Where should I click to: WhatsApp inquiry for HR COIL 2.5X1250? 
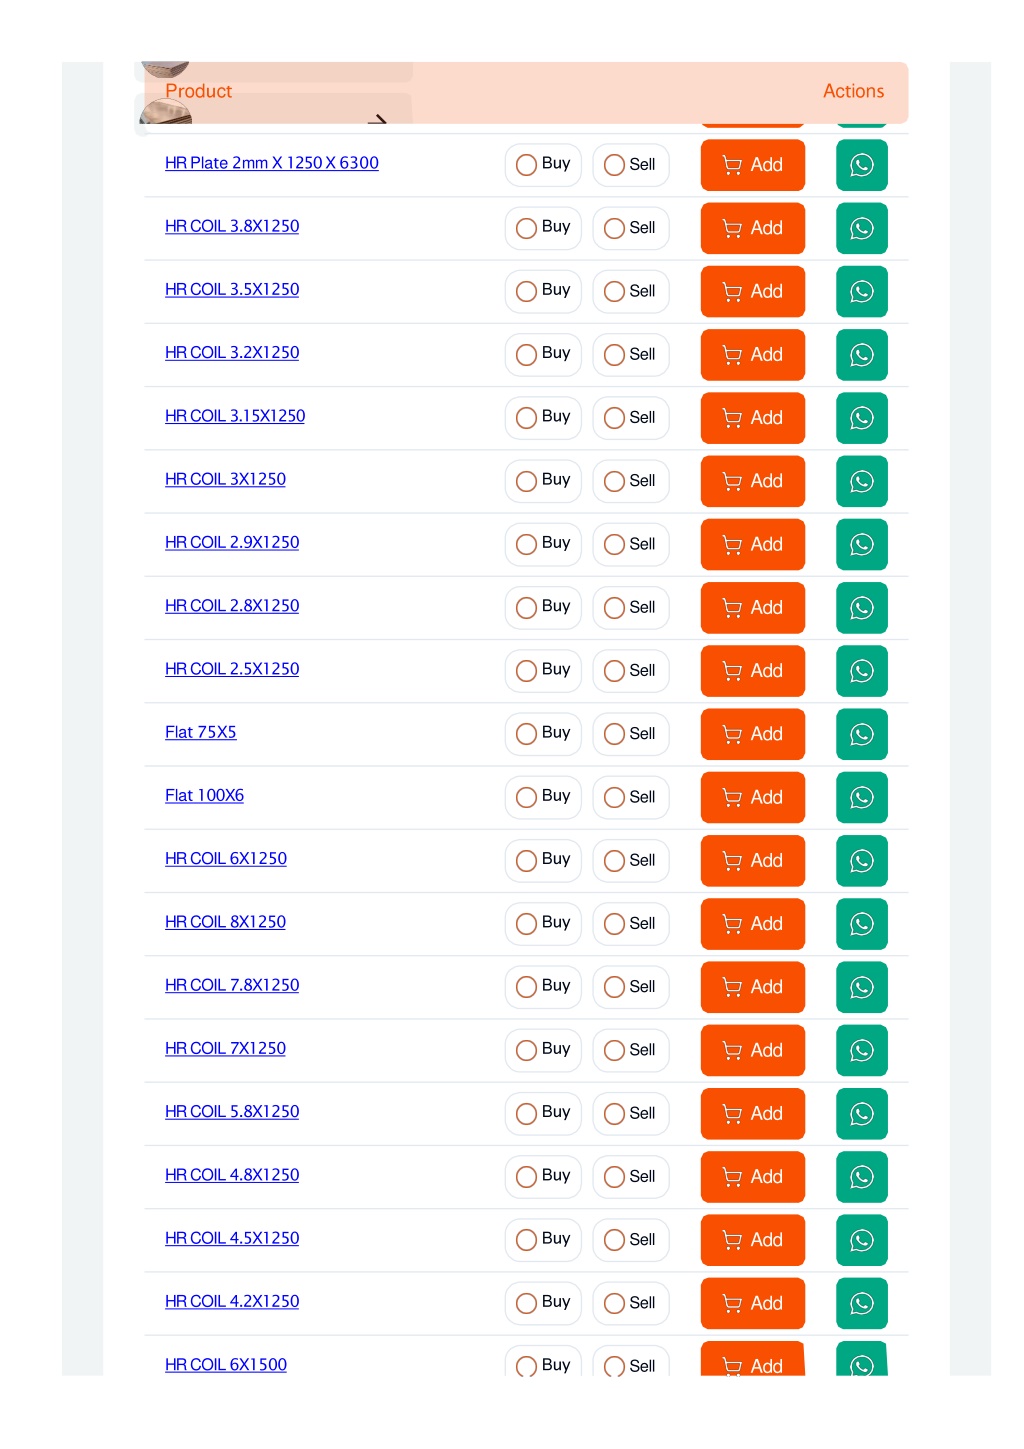click(861, 671)
